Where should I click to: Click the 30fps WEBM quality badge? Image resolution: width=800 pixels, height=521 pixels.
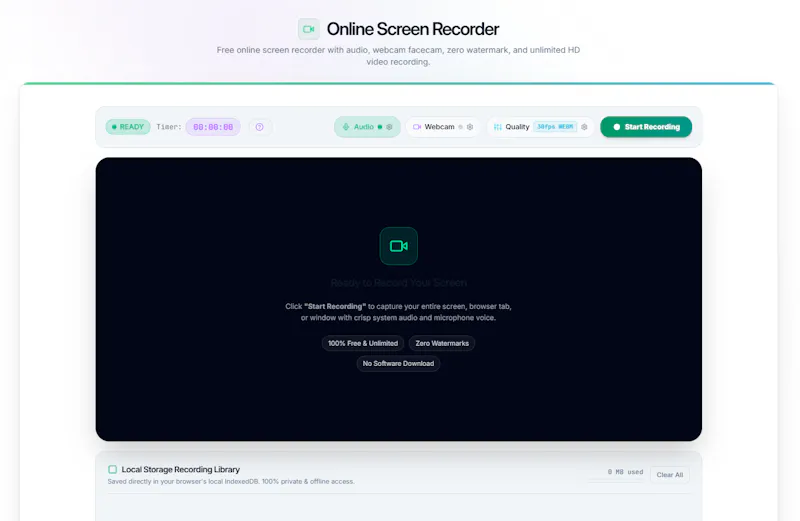(555, 127)
